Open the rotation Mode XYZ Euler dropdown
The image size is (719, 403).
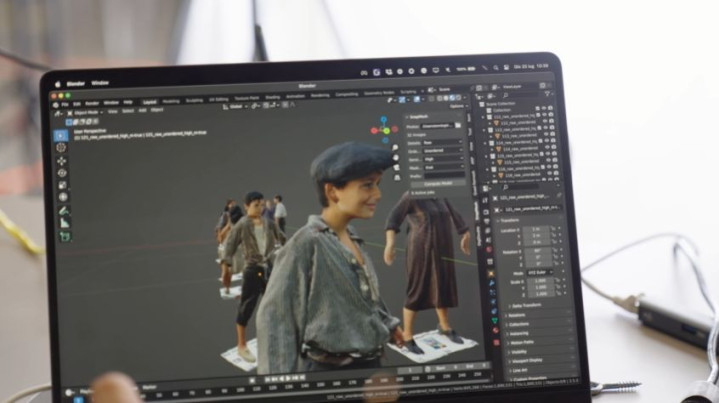pos(538,272)
